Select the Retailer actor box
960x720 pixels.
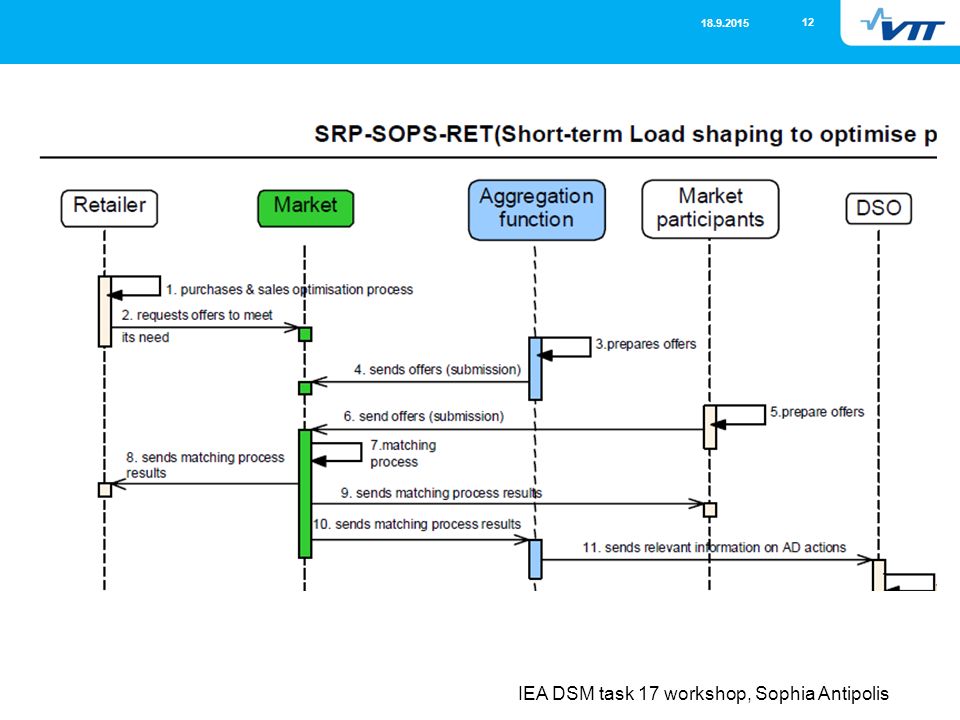tap(110, 208)
